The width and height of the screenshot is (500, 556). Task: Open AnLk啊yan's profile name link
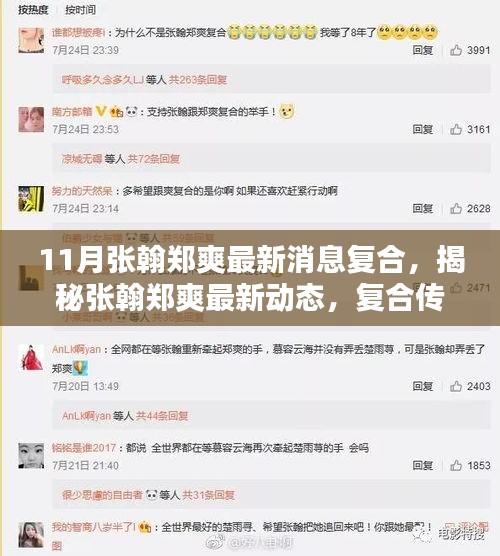tap(76, 349)
